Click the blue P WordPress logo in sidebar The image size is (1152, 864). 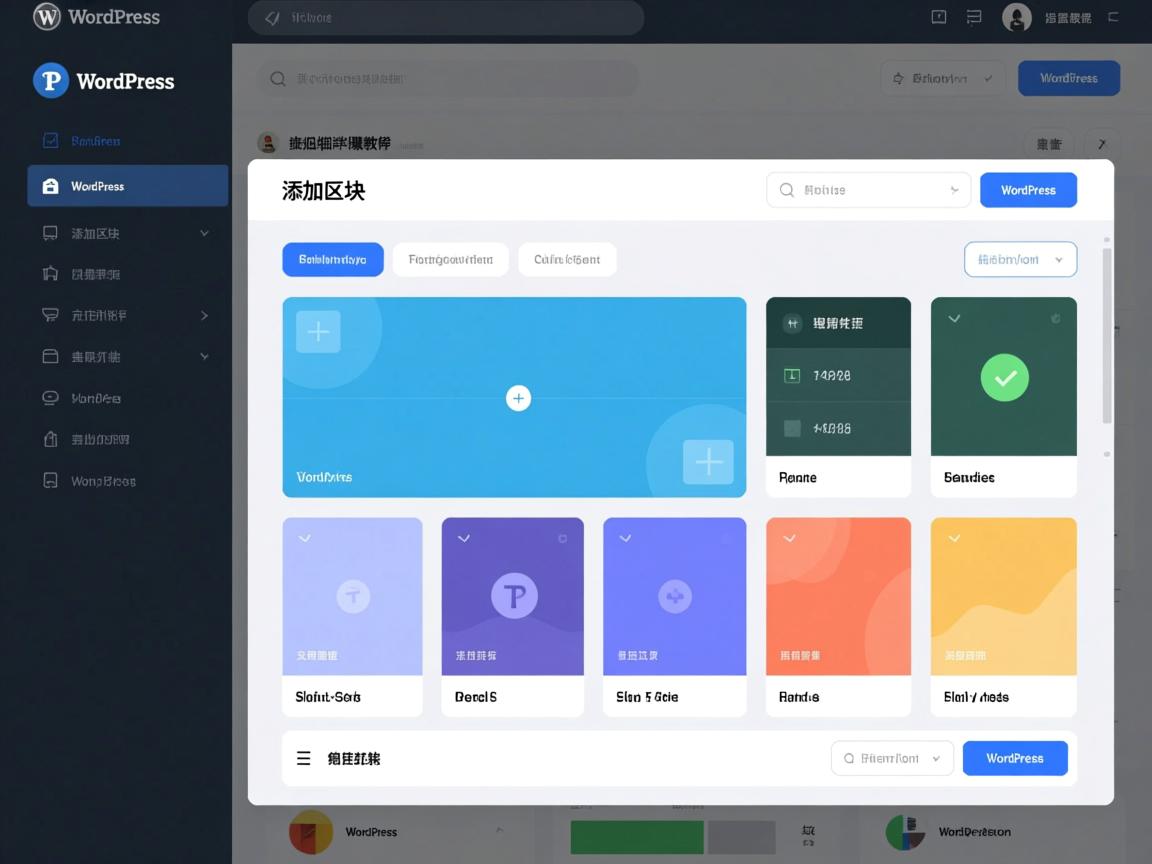click(51, 81)
